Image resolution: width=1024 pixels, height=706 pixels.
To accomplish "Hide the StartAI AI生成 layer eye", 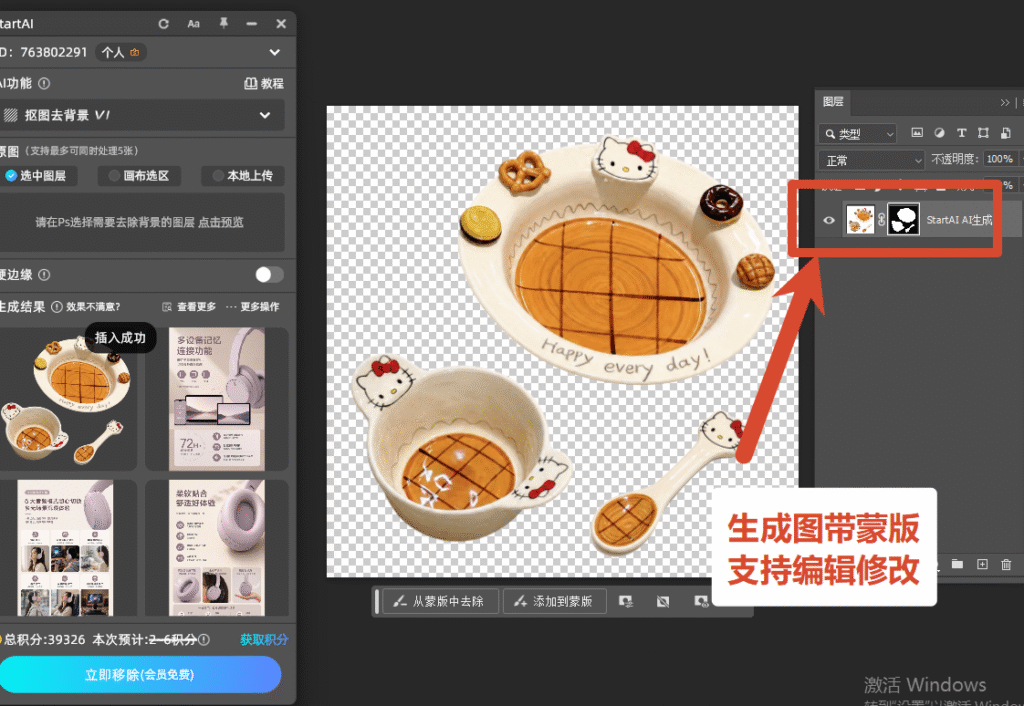I will [x=829, y=220].
